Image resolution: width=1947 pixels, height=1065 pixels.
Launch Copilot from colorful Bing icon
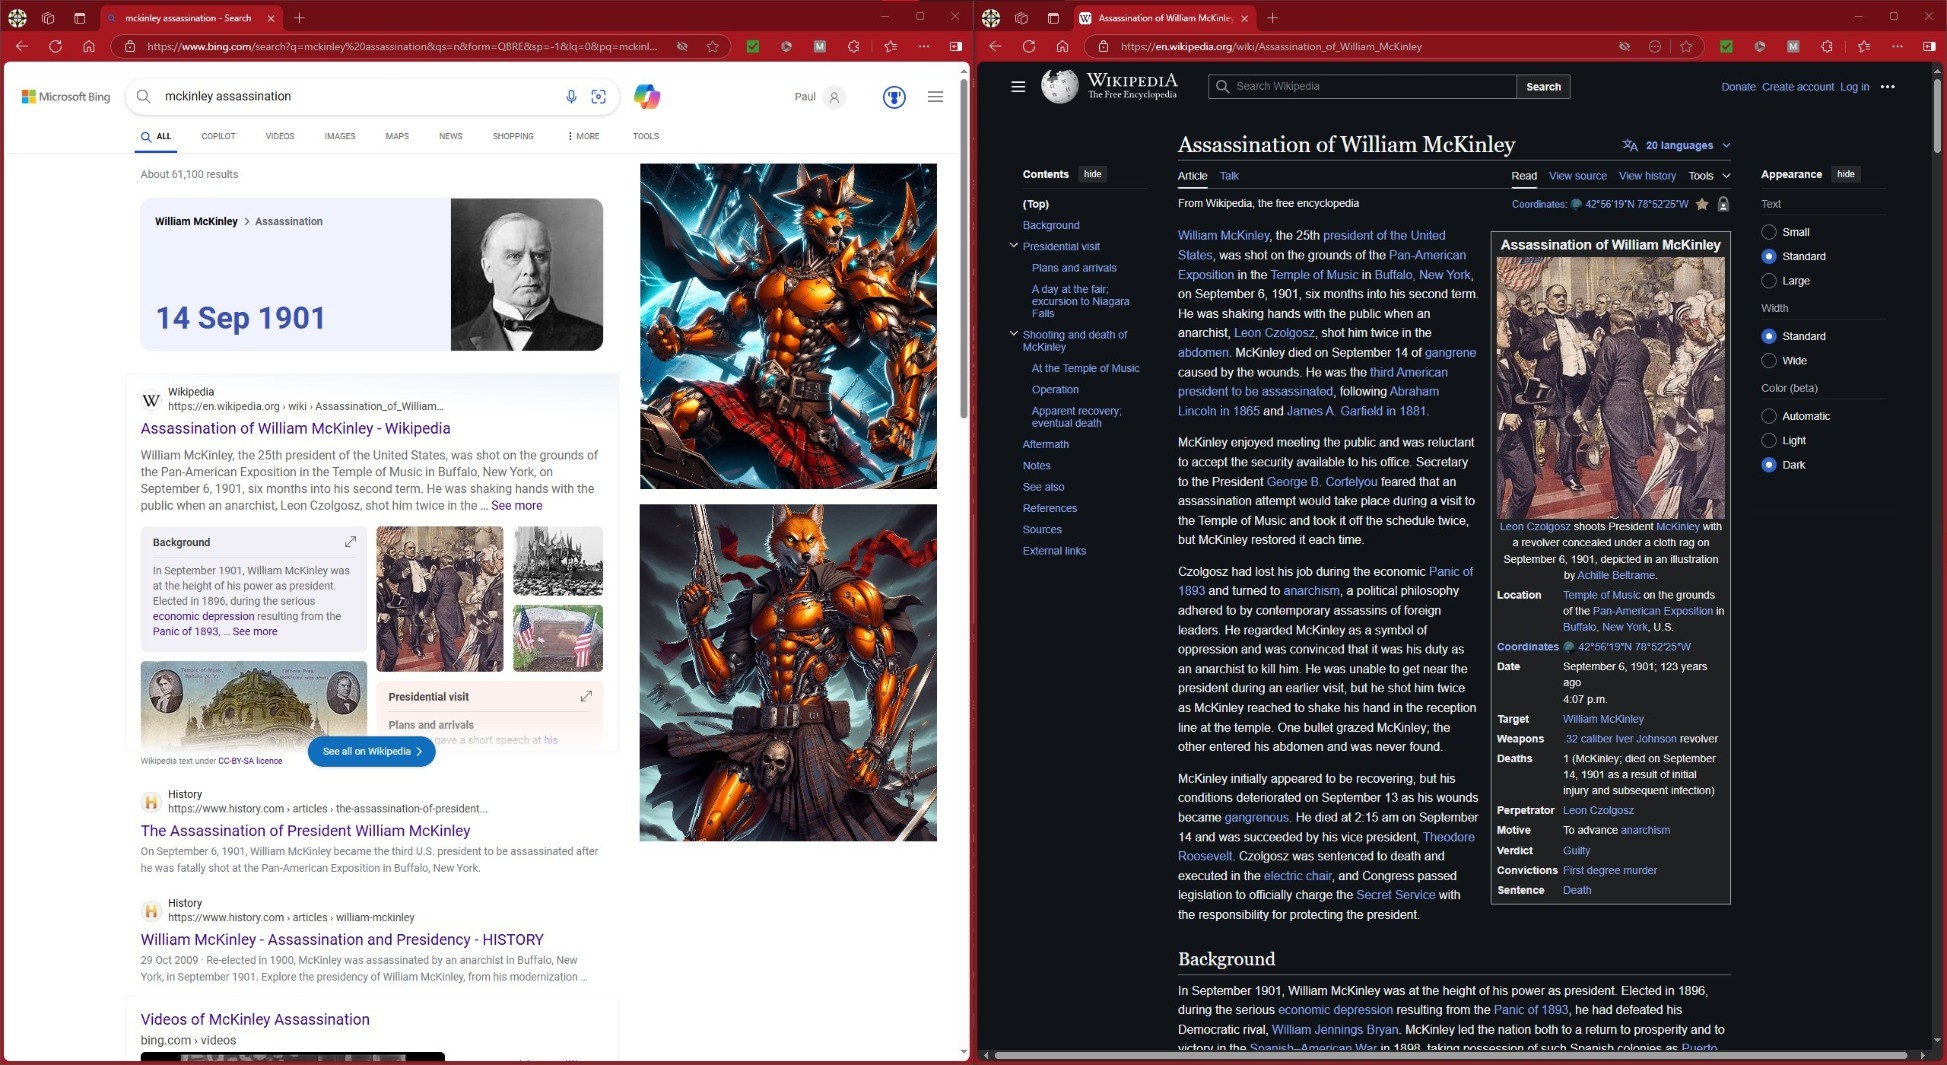coord(647,96)
